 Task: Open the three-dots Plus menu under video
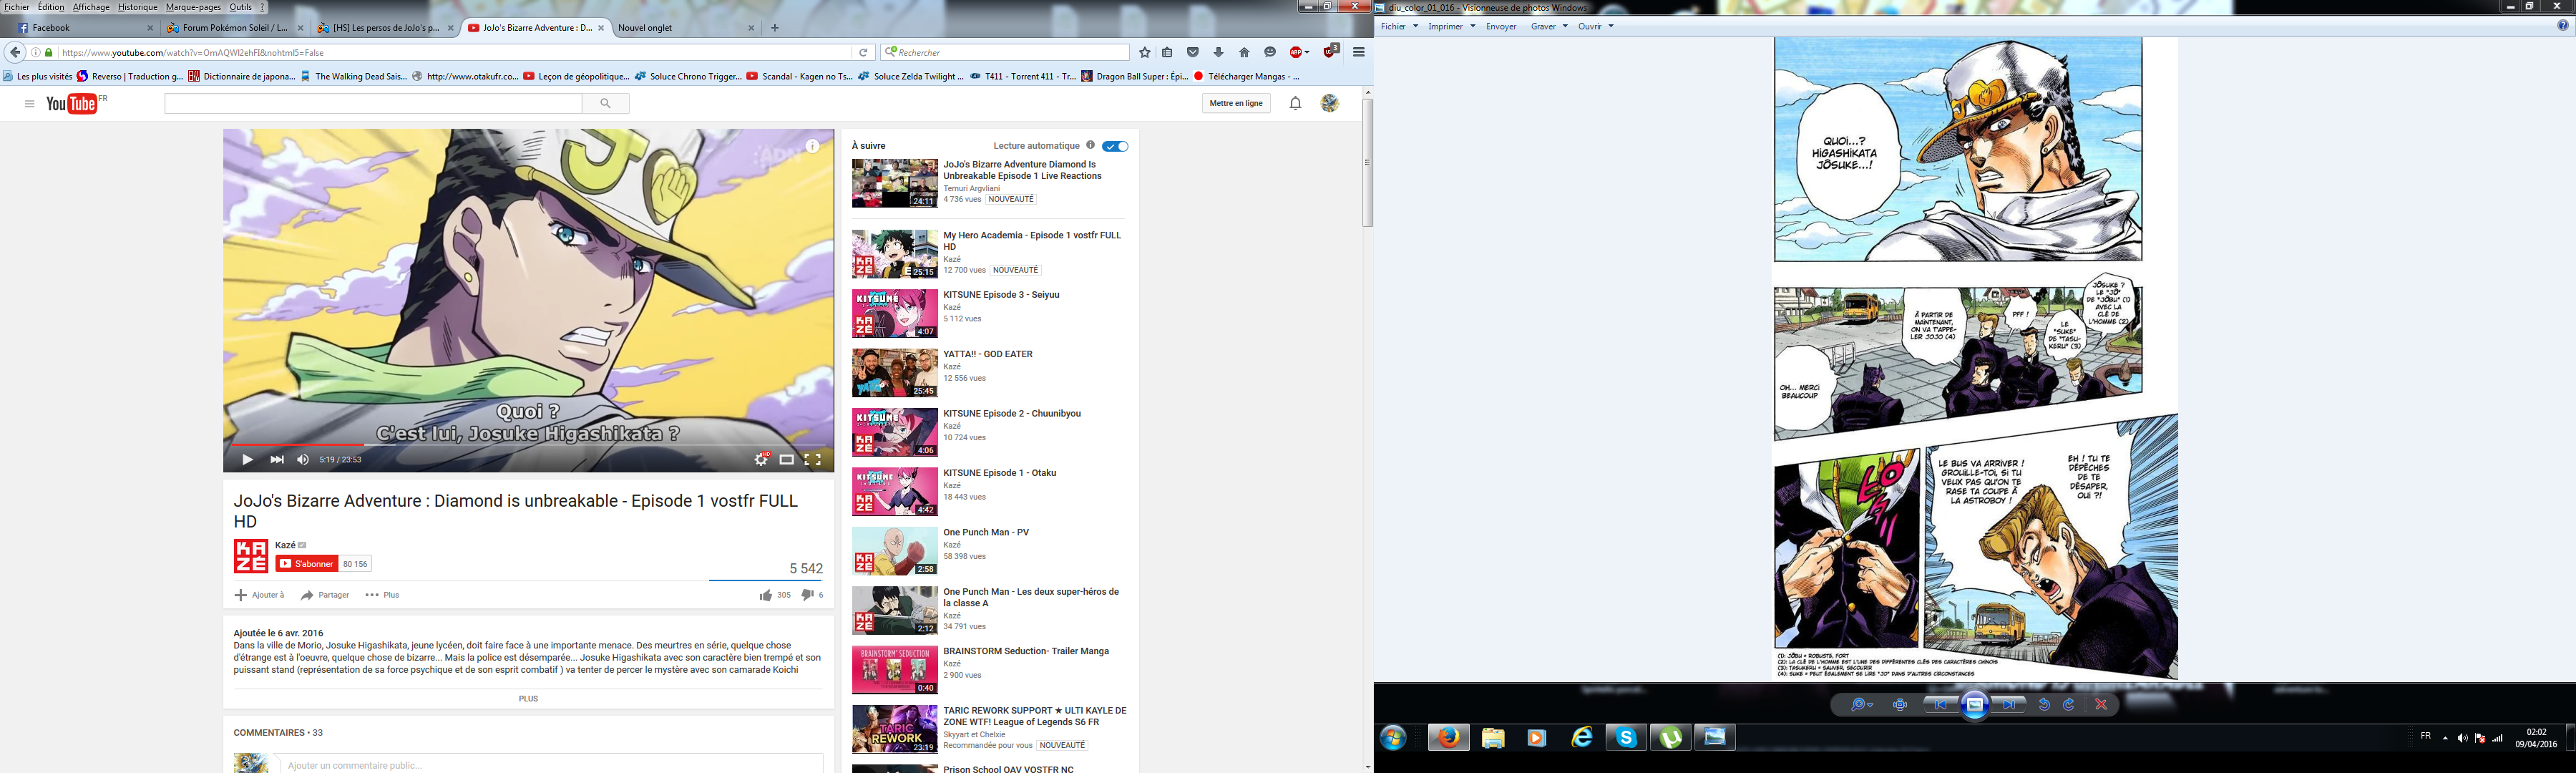coord(382,595)
